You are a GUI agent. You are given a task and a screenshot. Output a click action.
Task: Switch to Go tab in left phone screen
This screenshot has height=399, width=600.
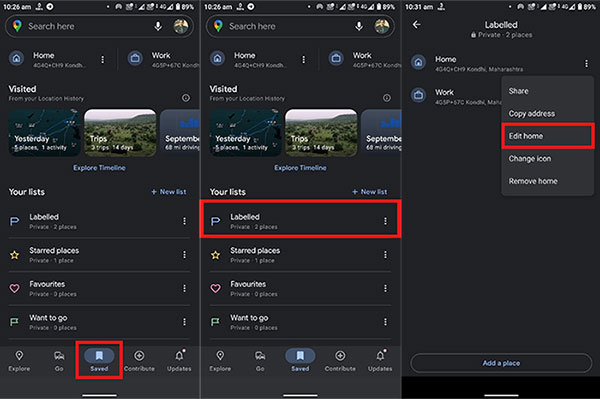click(59, 361)
